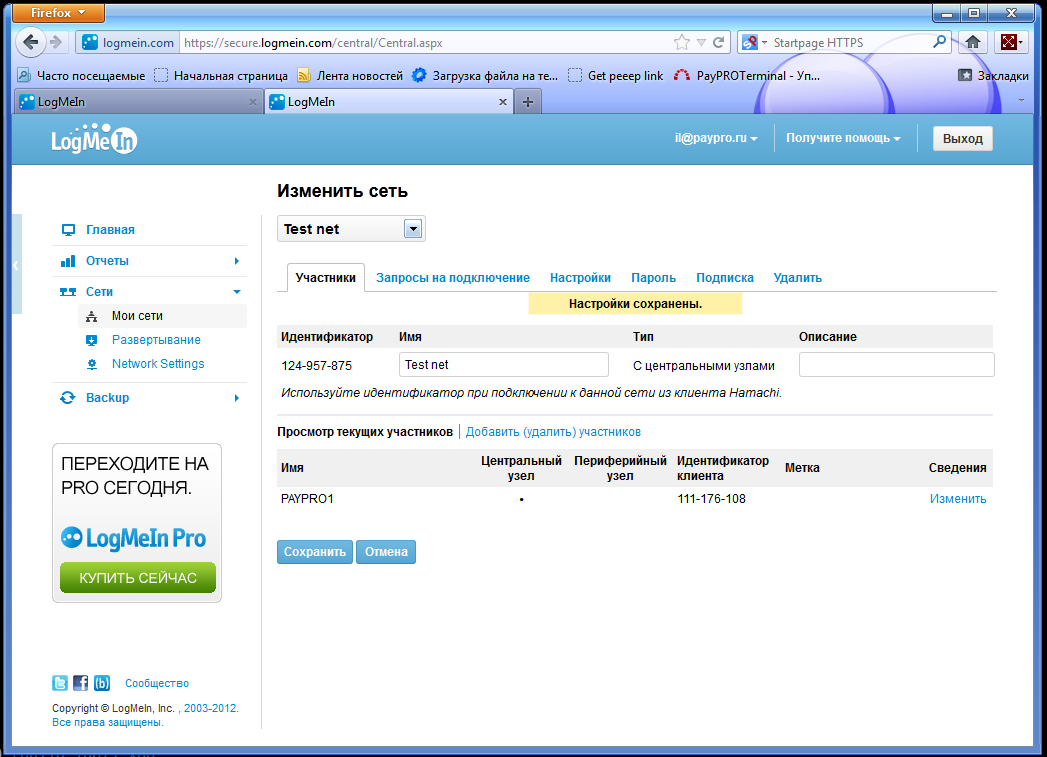This screenshot has width=1047, height=757.
Task: Click Firefox back arrow button
Action: point(31,42)
